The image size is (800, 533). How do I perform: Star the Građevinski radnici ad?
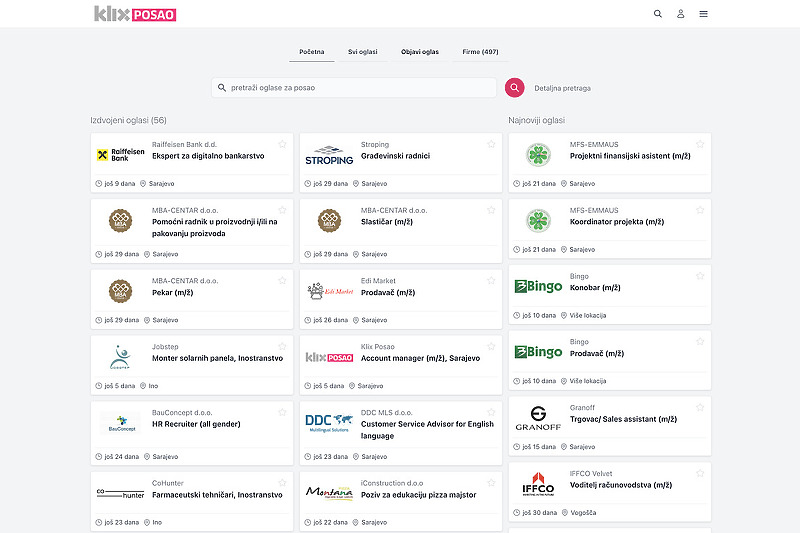pos(491,144)
